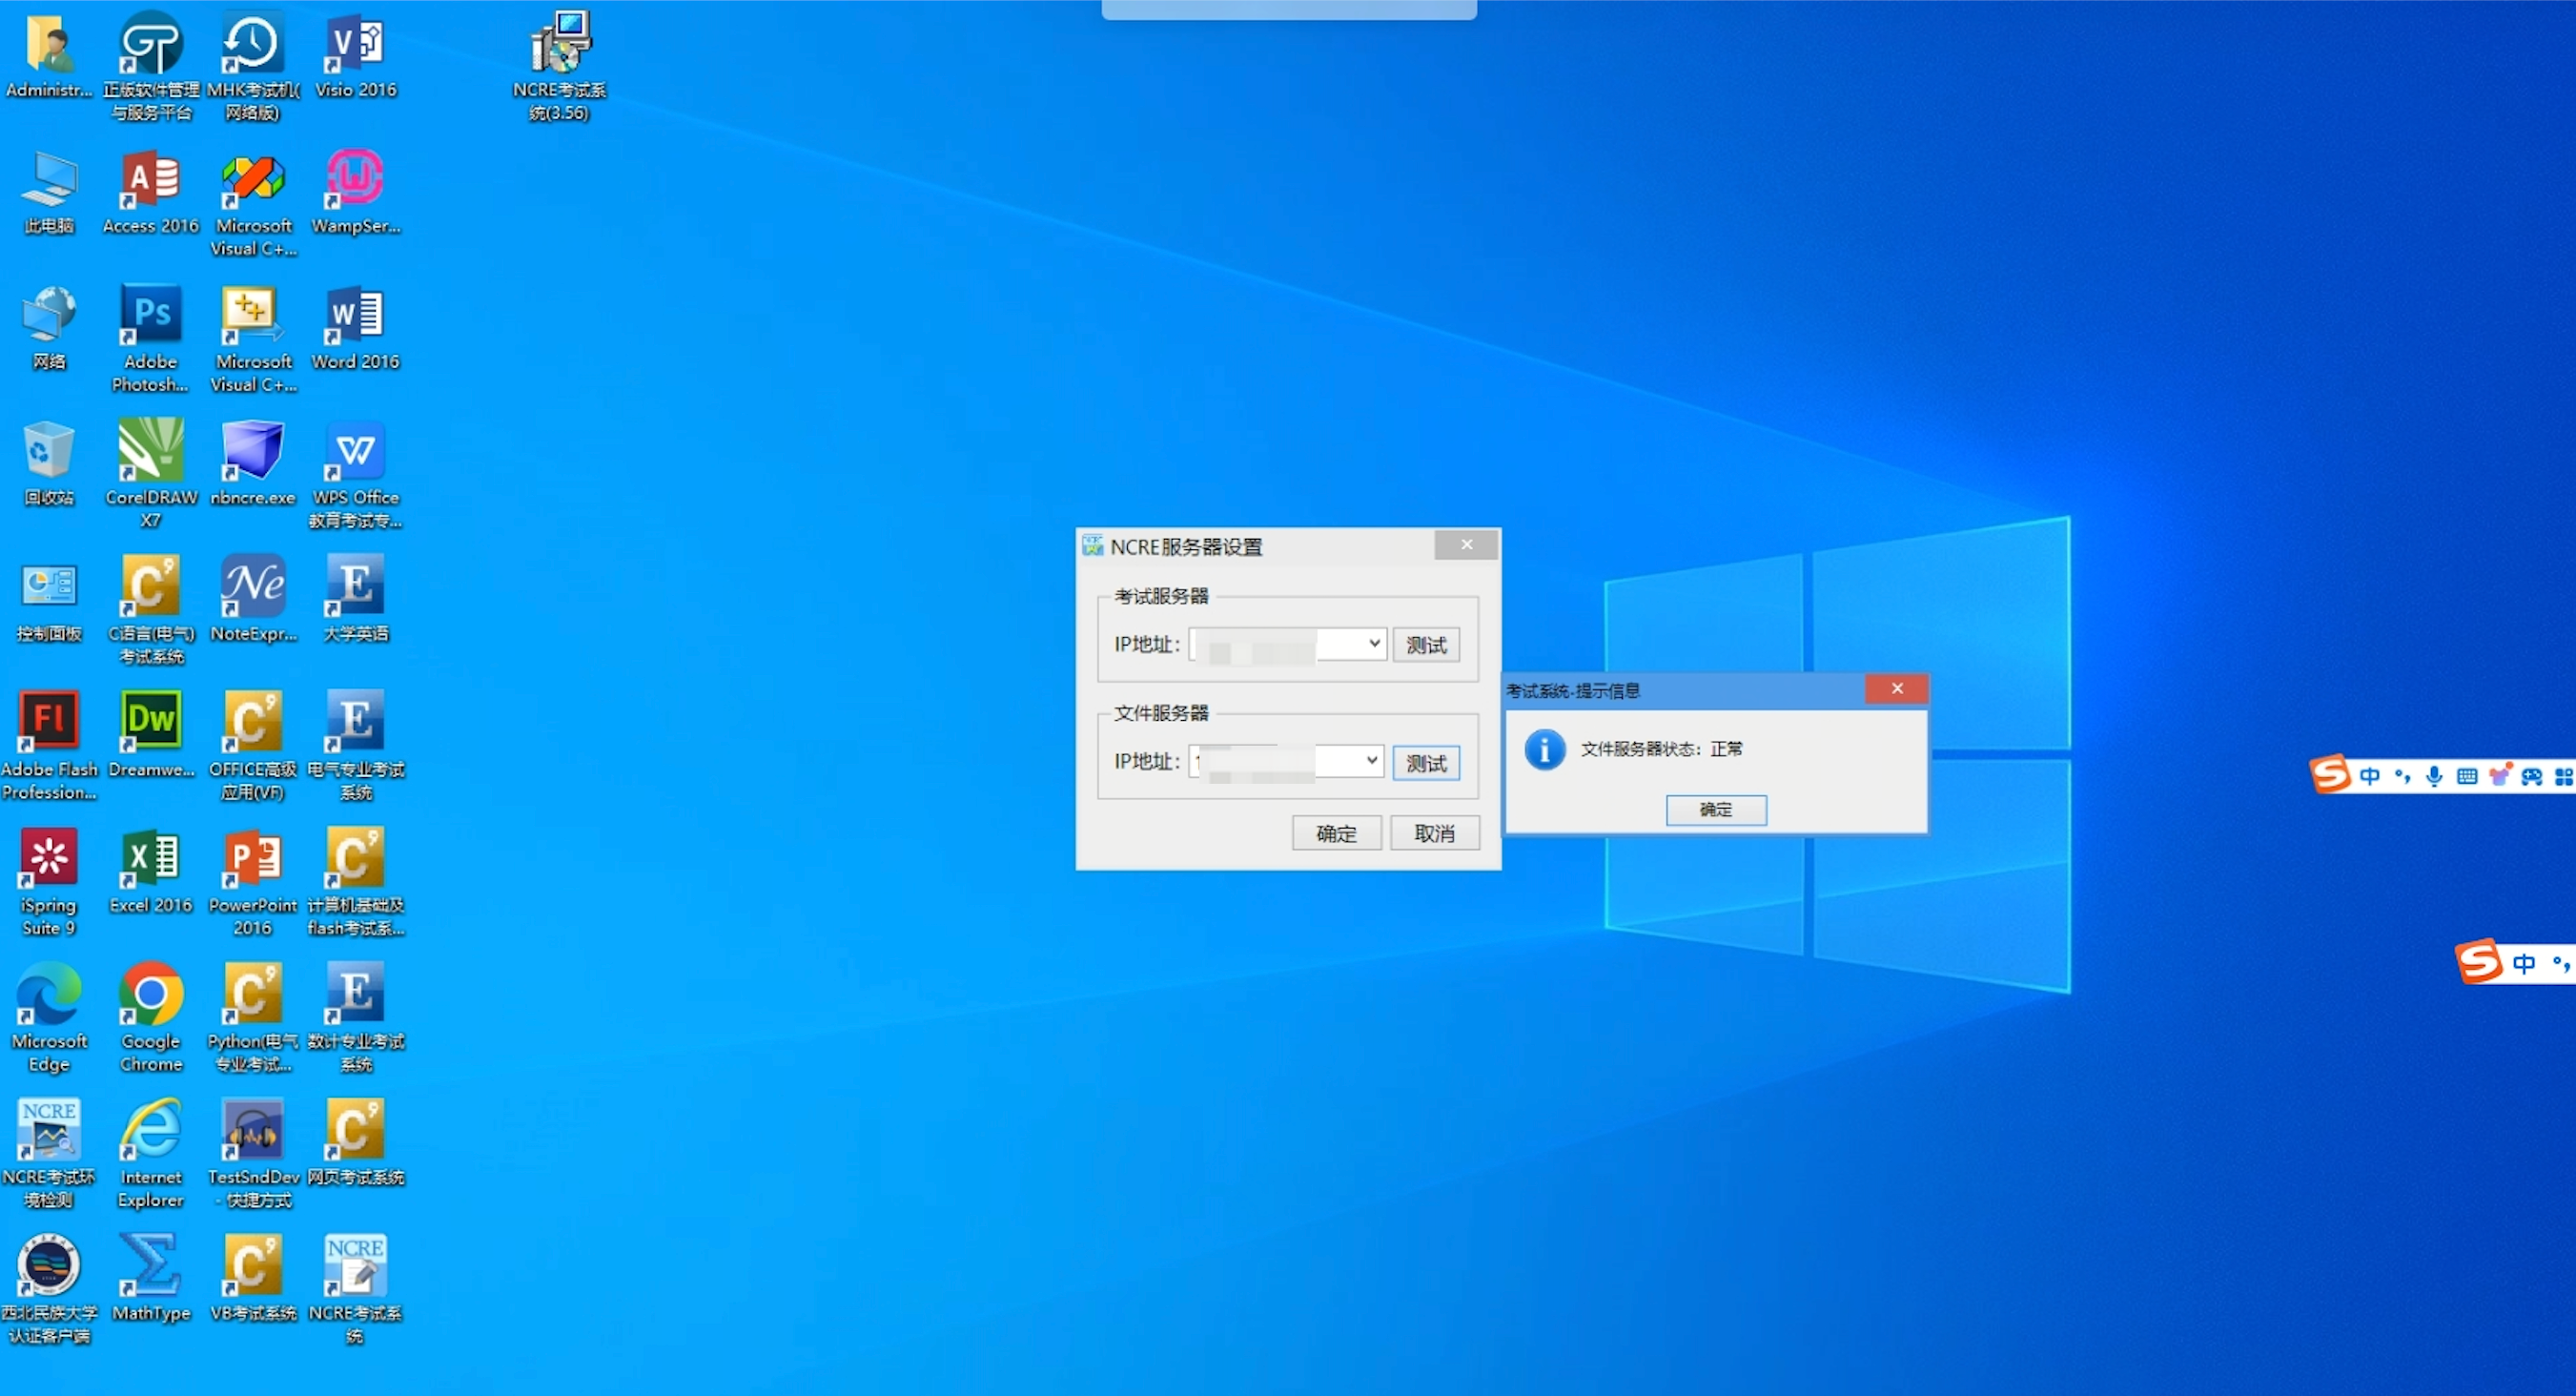The image size is (2576, 1396).
Task: Select the Microsoft Edge shortcut
Action: coord(49,1018)
